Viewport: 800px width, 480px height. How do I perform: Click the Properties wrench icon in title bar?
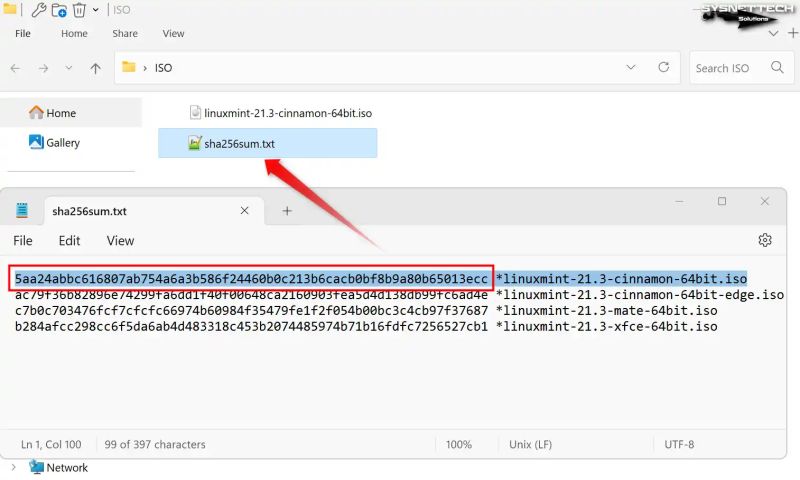coord(38,10)
